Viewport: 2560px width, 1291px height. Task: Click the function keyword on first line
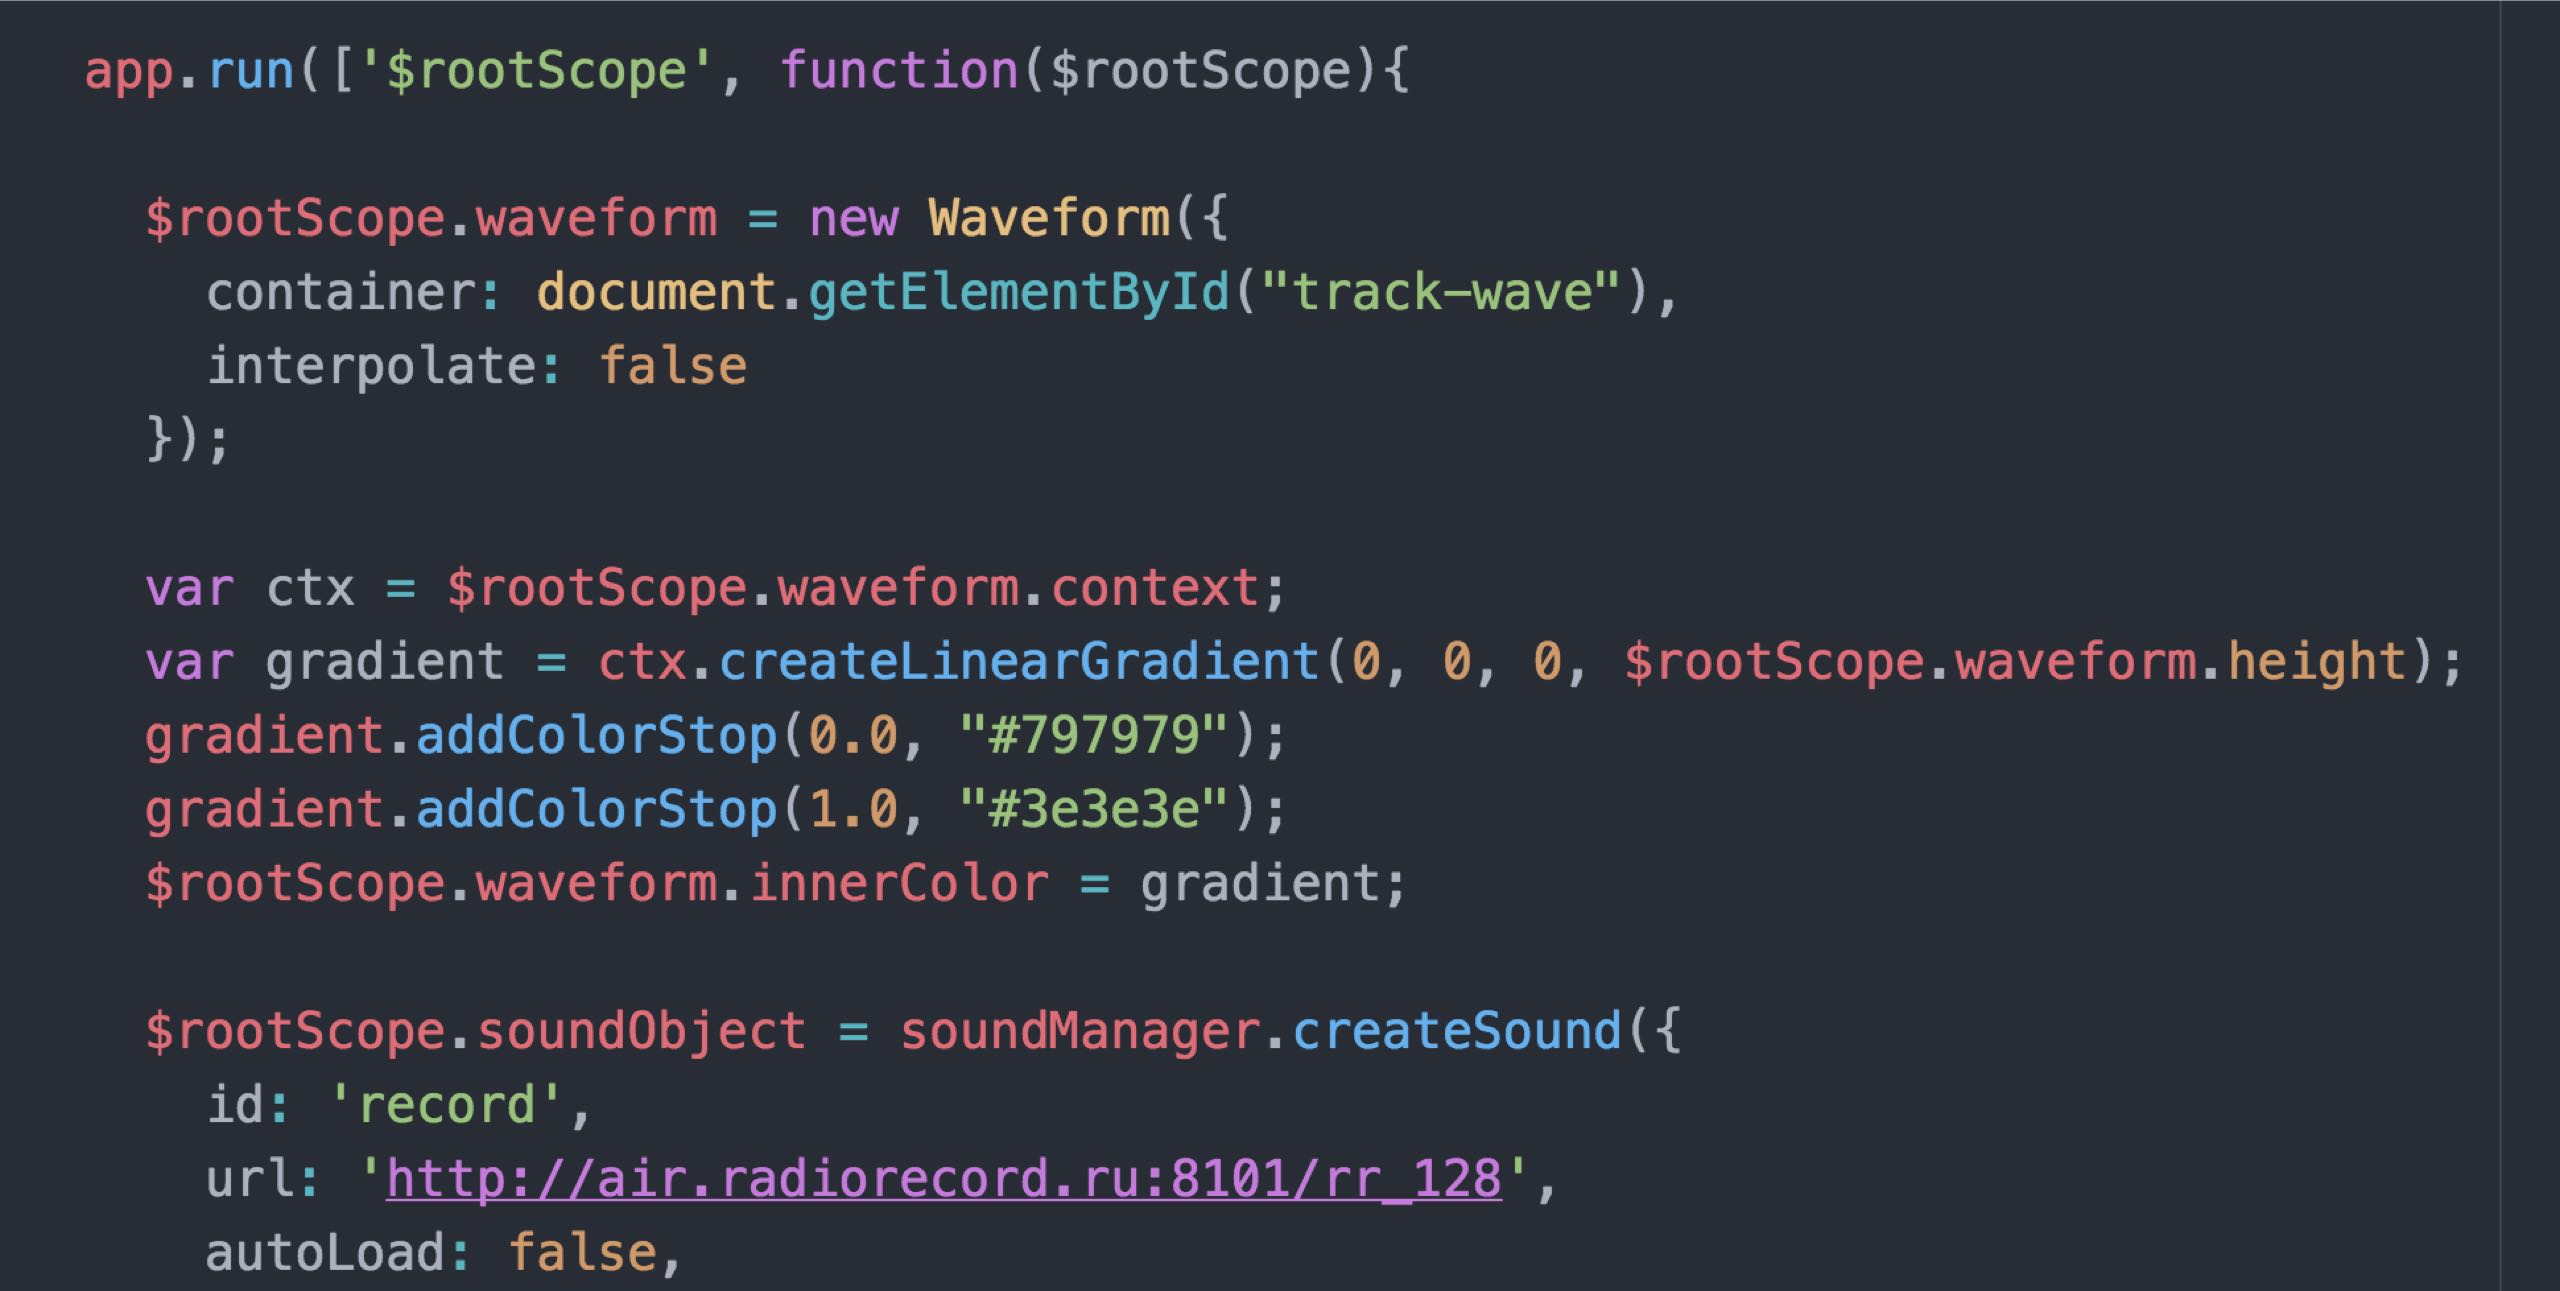coord(898,70)
